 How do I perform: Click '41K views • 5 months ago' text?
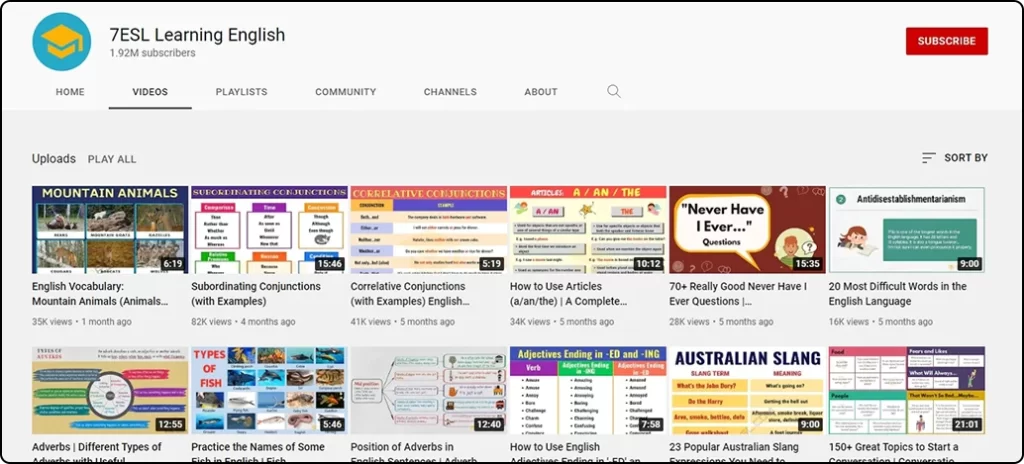(x=402, y=322)
